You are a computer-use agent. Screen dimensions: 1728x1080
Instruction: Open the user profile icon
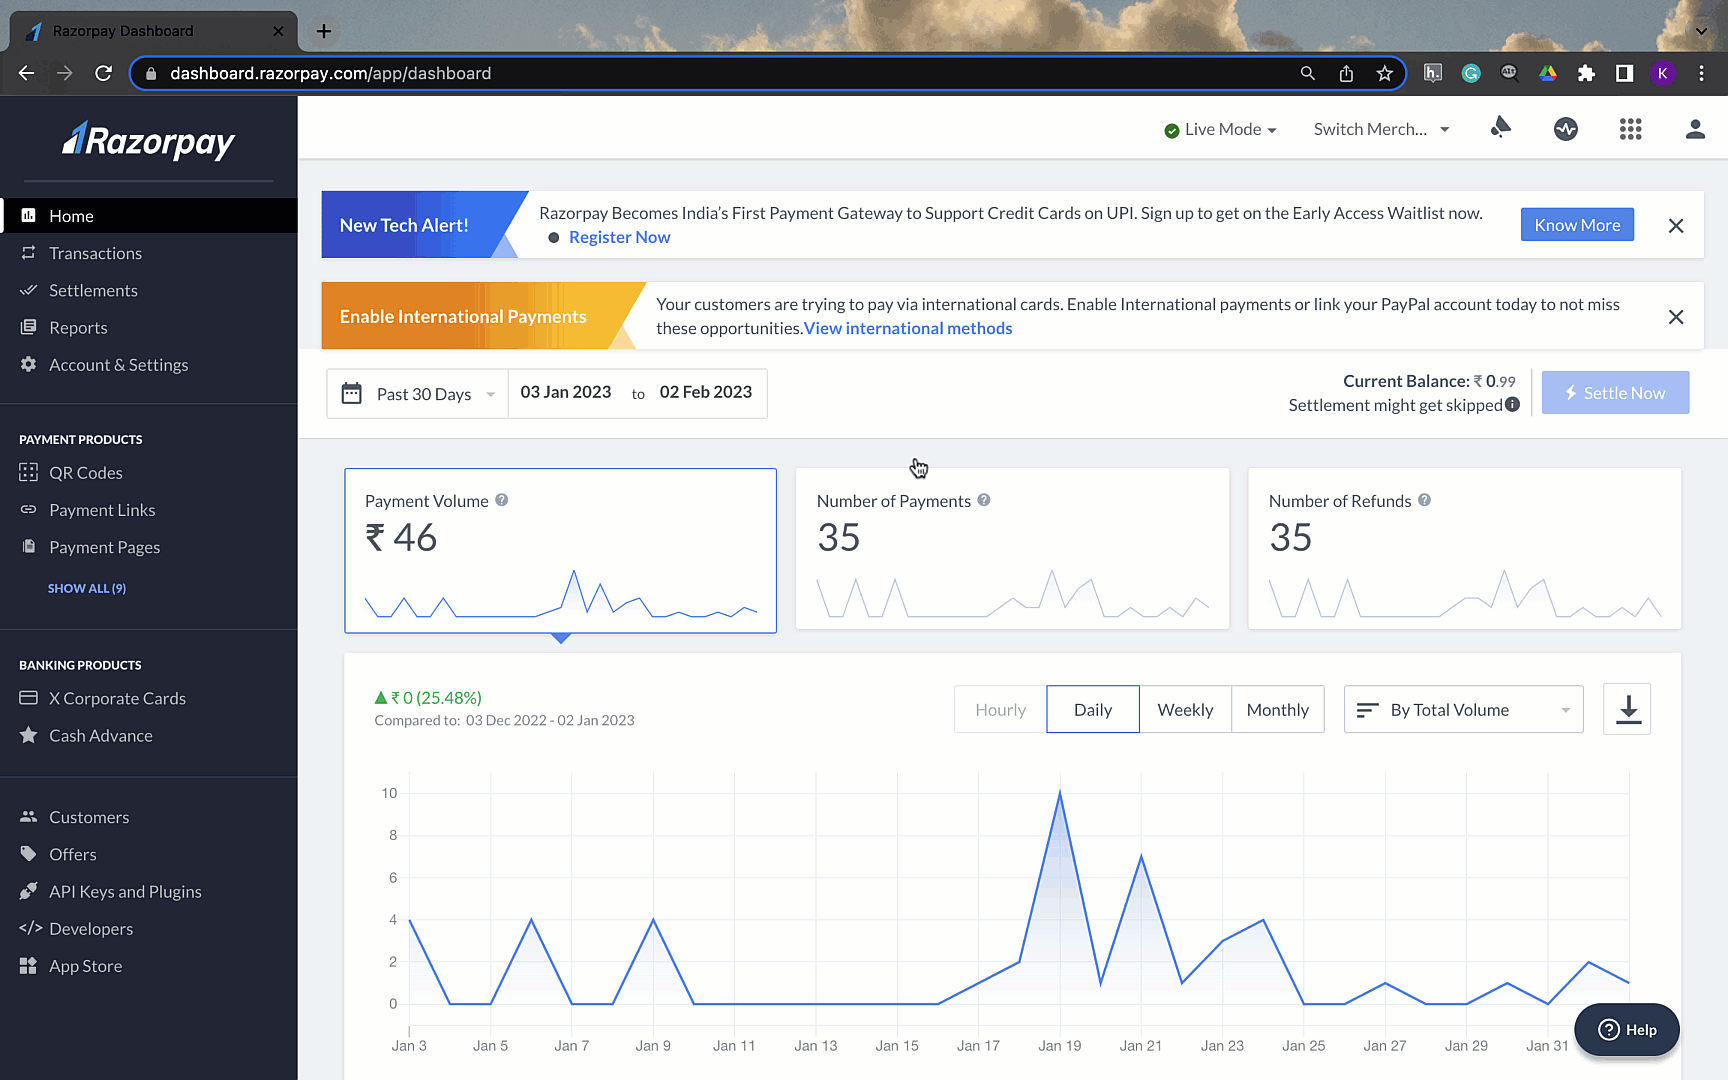pos(1695,129)
